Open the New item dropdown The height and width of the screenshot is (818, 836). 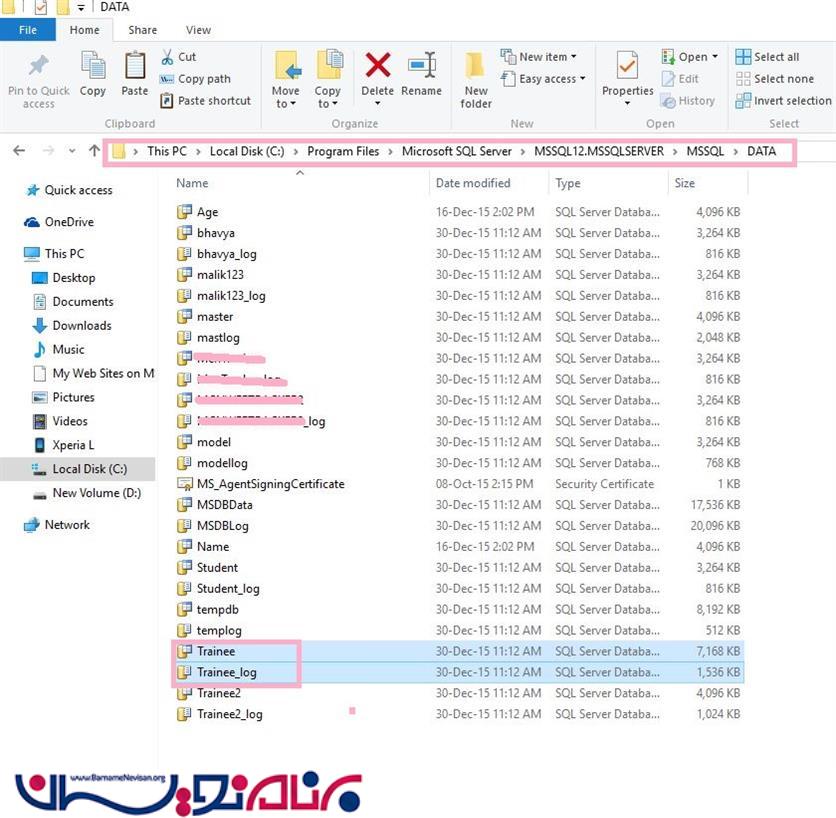[542, 57]
